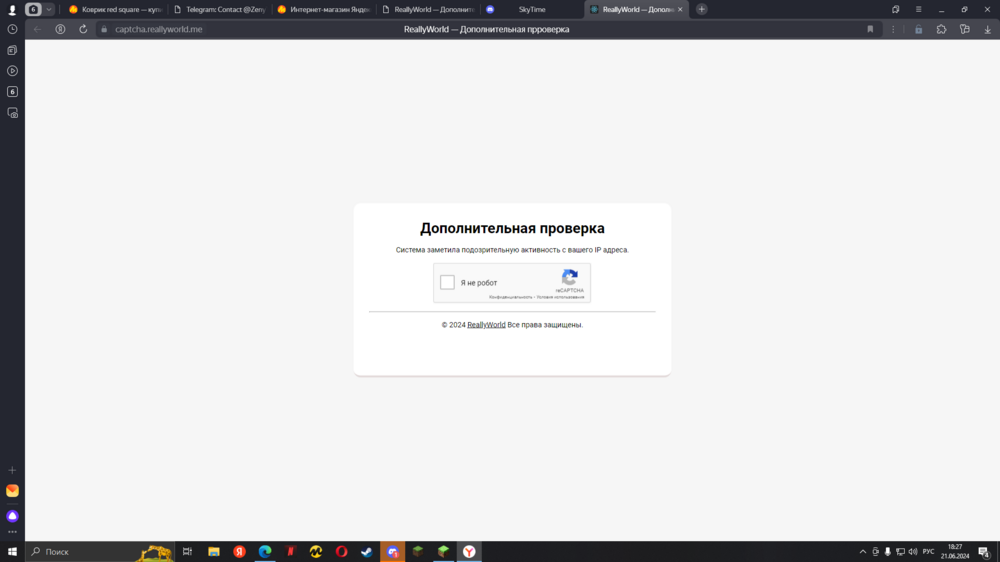Open a new tab with the plus button
The image size is (1000, 562).
pos(702,10)
